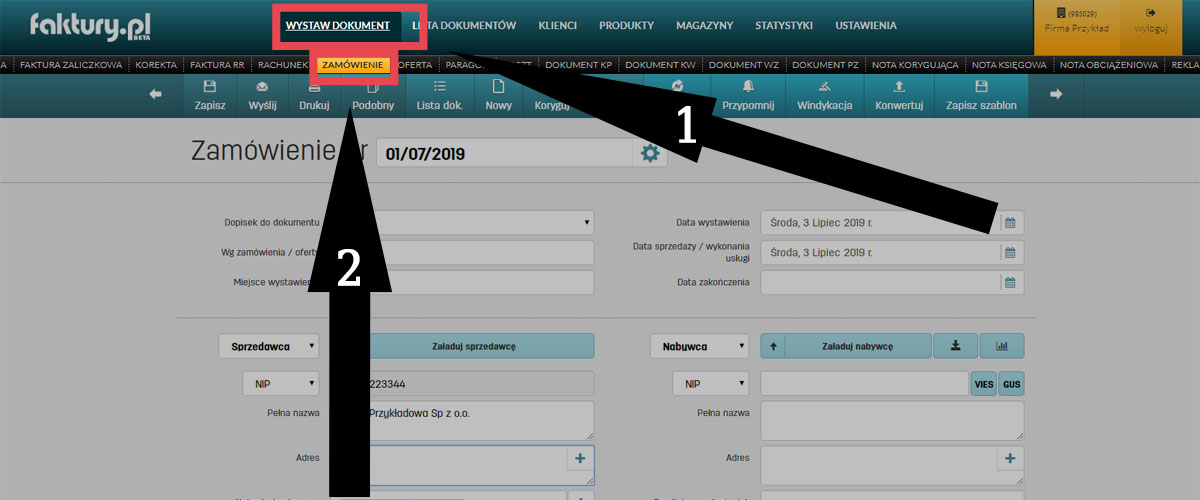Open the Statystyki menu
1200x500 pixels.
(784, 25)
